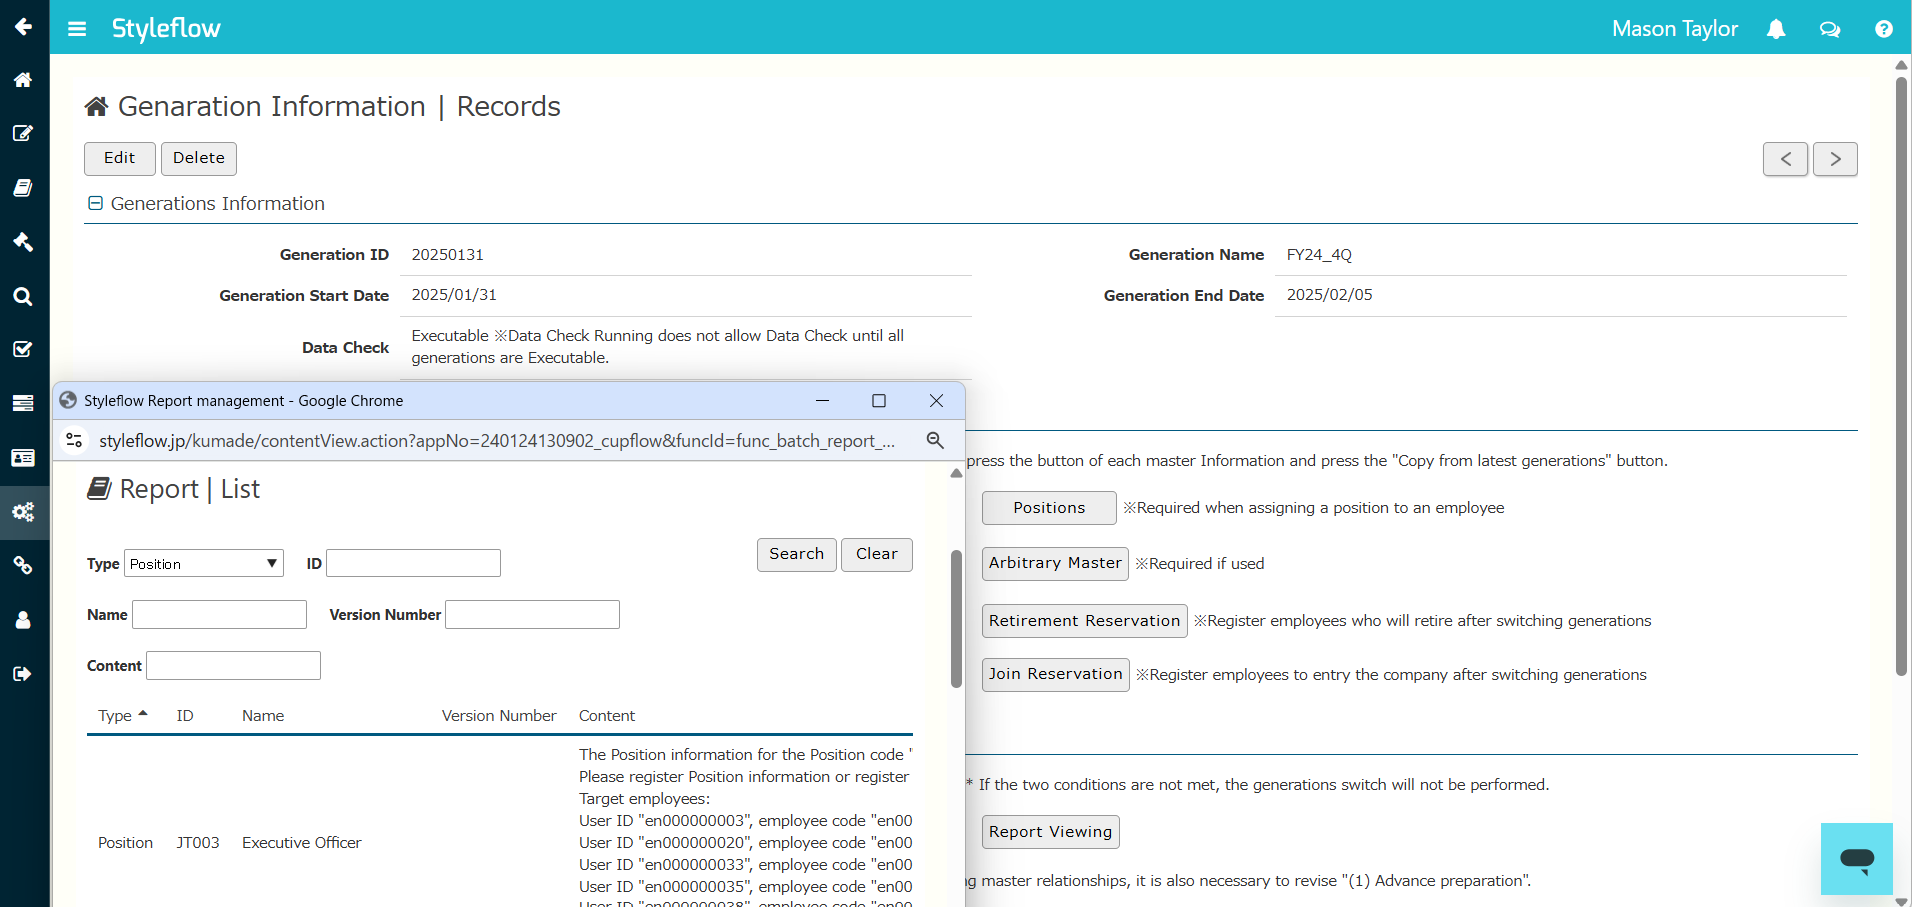Open the sidebar search magnifier icon
Image resolution: width=1912 pixels, height=907 pixels.
pos(23,296)
